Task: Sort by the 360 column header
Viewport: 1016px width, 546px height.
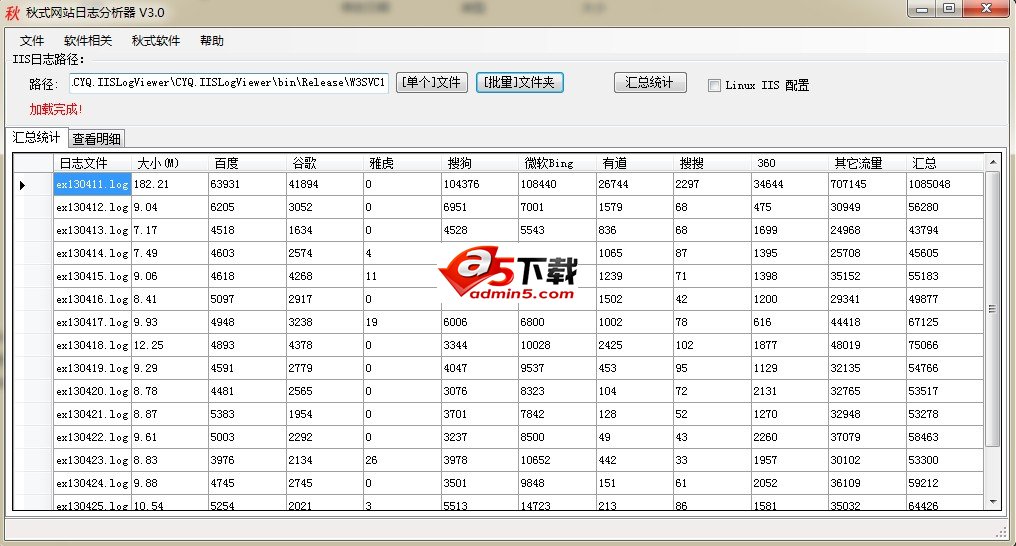Action: 789,163
